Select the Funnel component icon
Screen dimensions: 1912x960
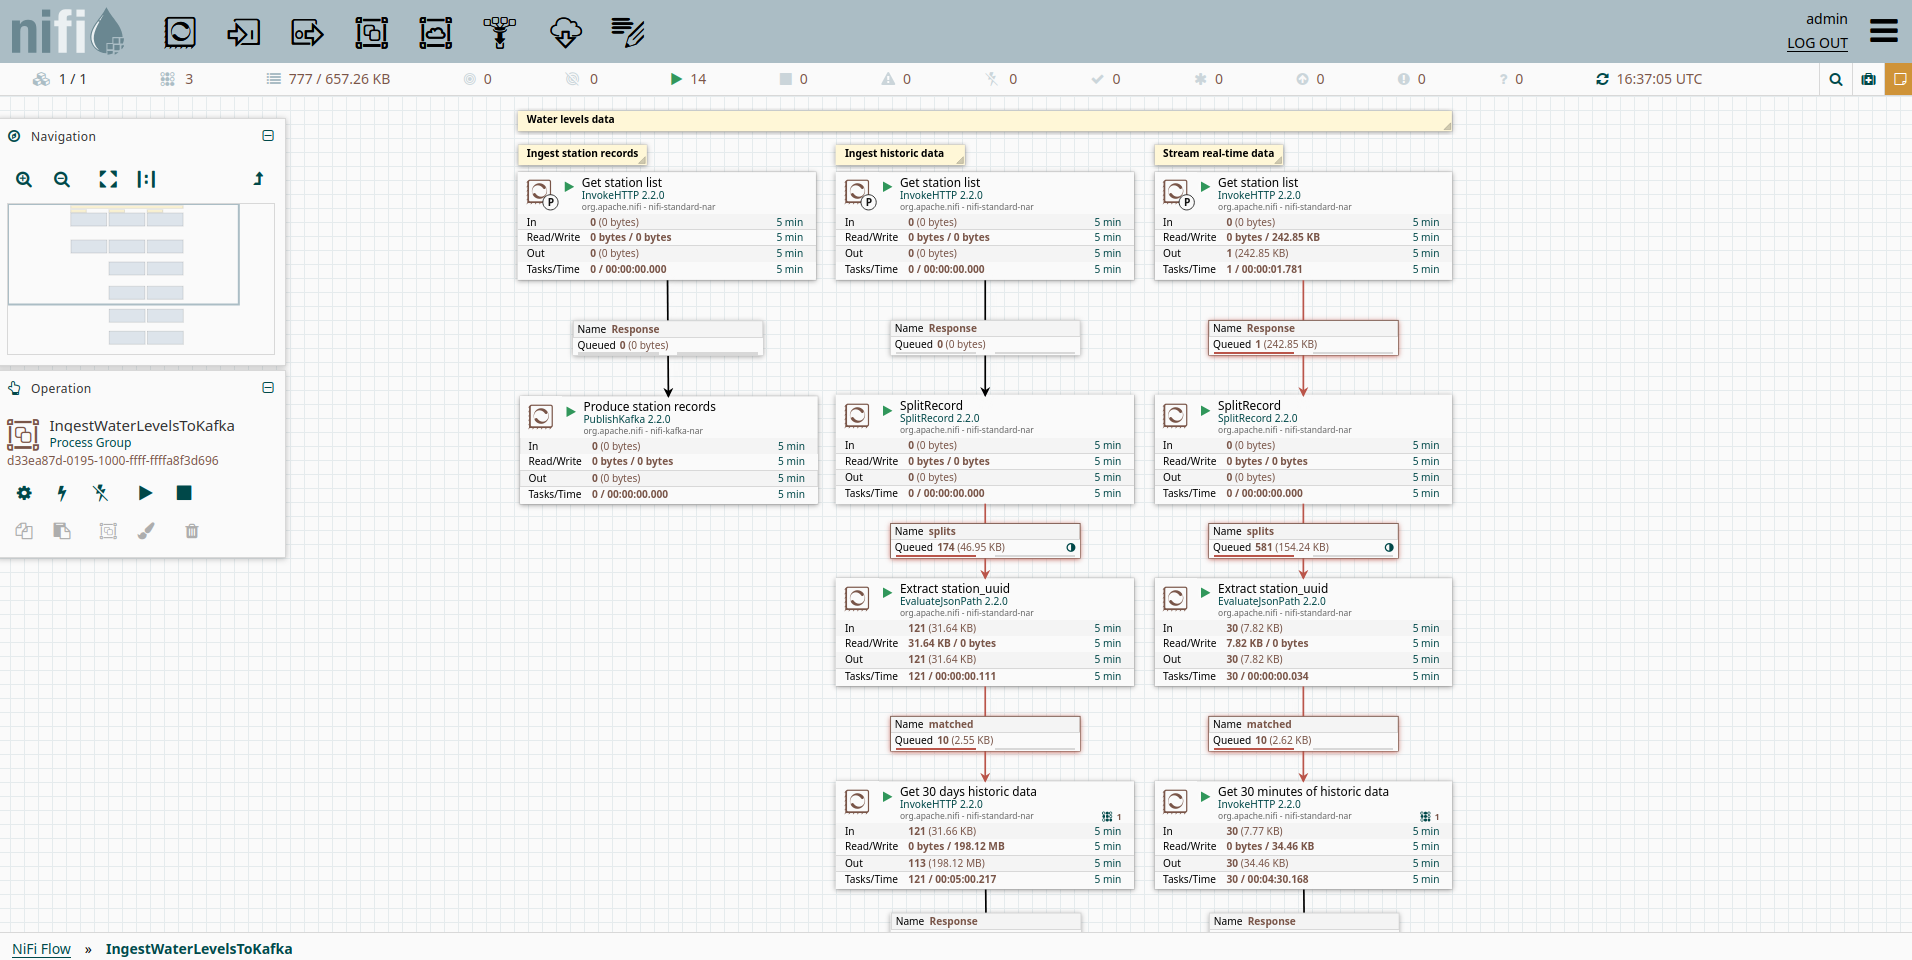coord(500,33)
